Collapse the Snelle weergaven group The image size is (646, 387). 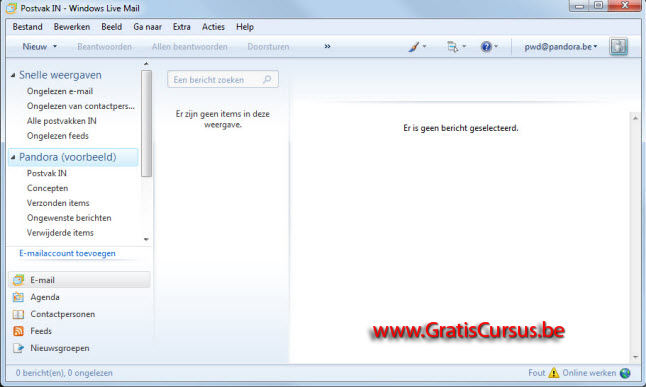[x=13, y=75]
